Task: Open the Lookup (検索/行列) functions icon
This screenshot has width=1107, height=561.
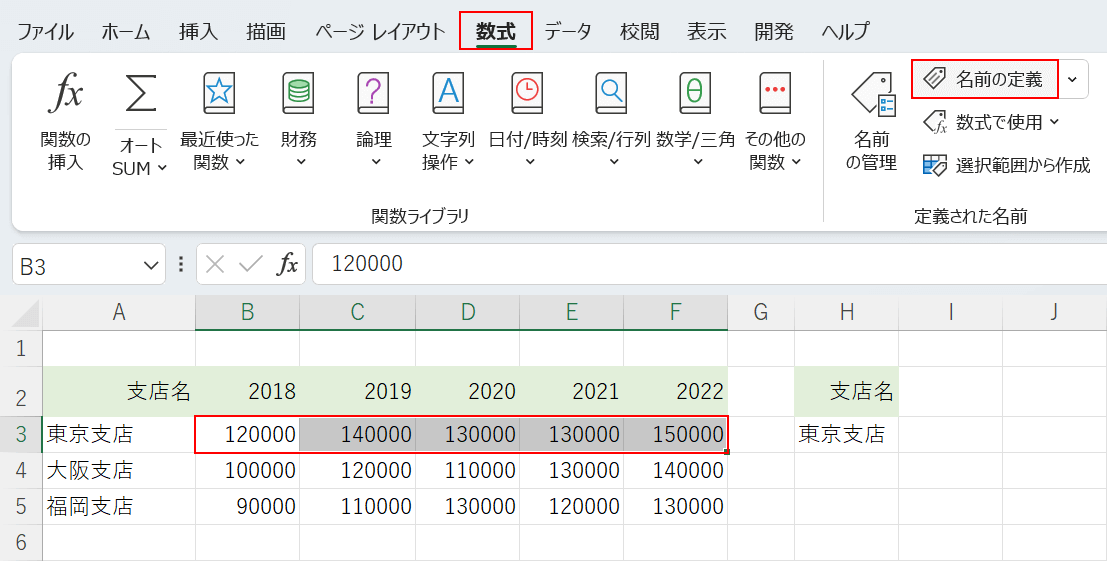Action: pyautogui.click(x=610, y=95)
